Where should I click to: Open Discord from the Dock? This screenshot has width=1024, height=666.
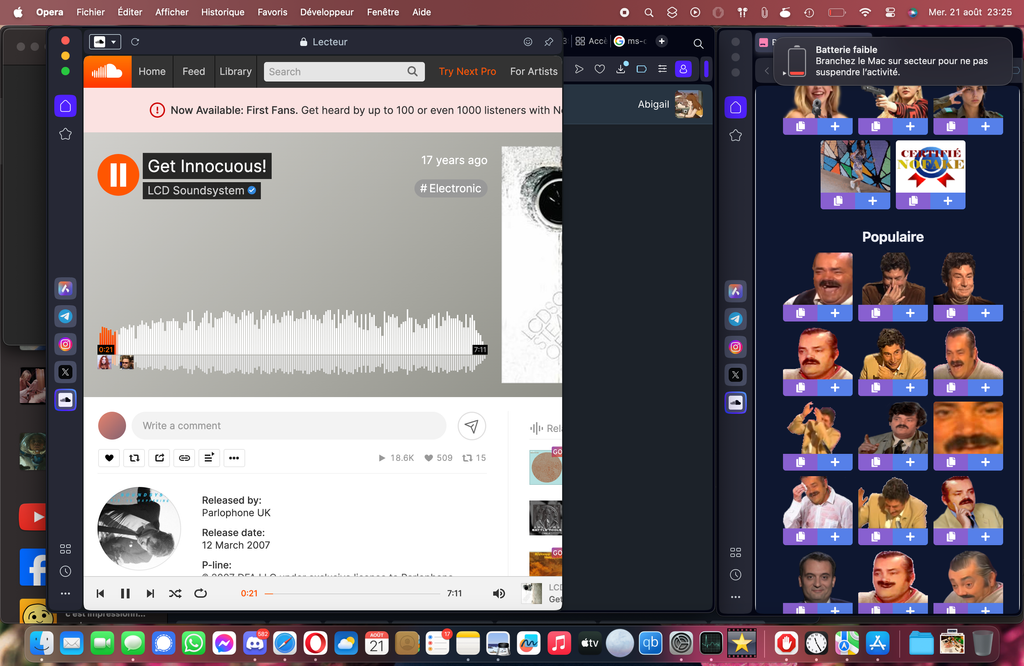pos(255,644)
